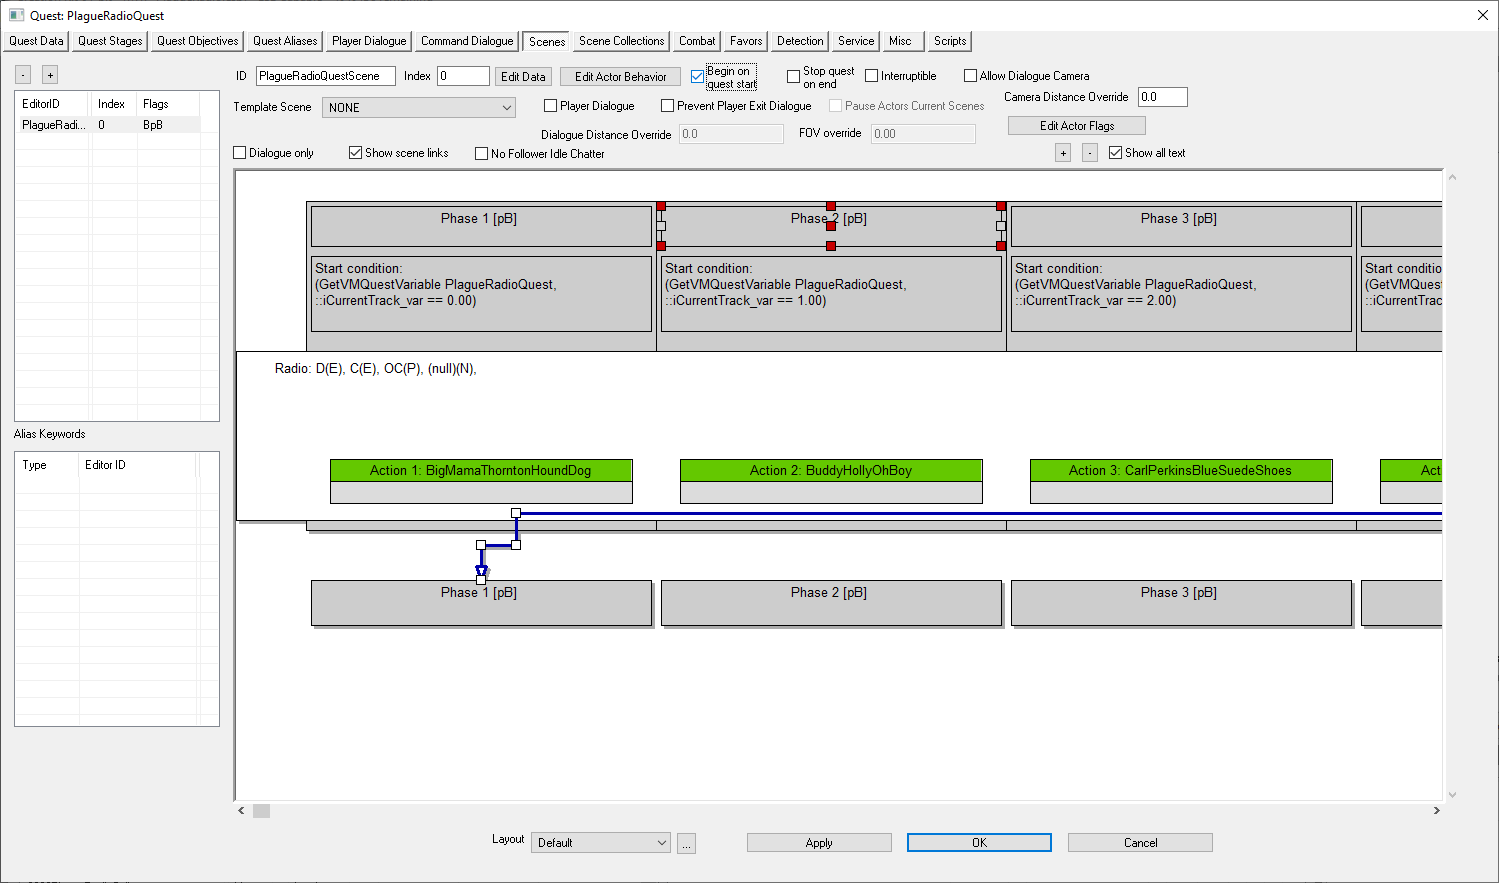Click the Radio actor label row
The height and width of the screenshot is (883, 1499).
(376, 369)
